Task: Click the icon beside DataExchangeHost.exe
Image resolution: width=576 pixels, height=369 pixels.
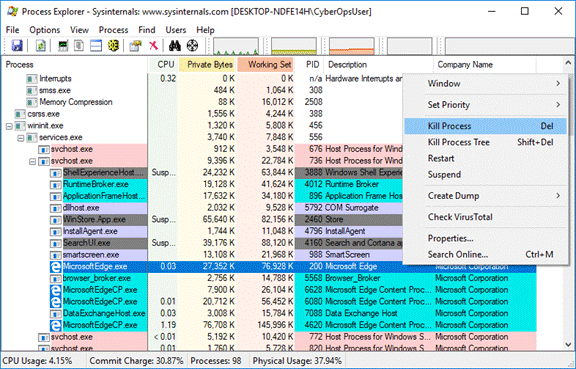Action: 55,314
